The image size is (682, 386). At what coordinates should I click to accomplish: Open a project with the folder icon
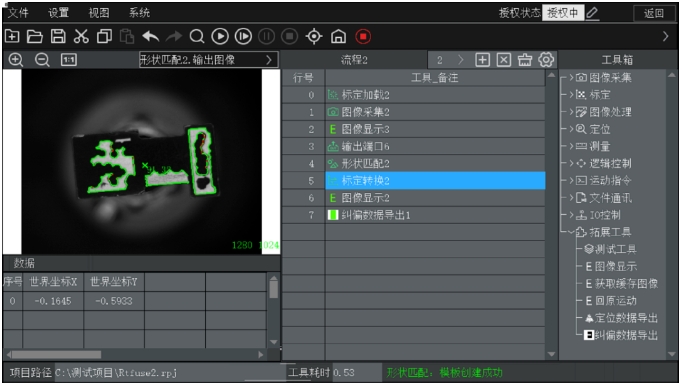35,36
